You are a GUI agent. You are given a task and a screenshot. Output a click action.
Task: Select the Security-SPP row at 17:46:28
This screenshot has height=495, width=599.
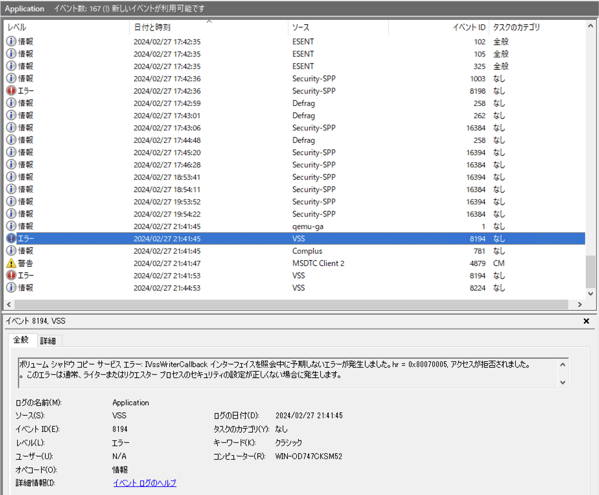click(x=295, y=165)
